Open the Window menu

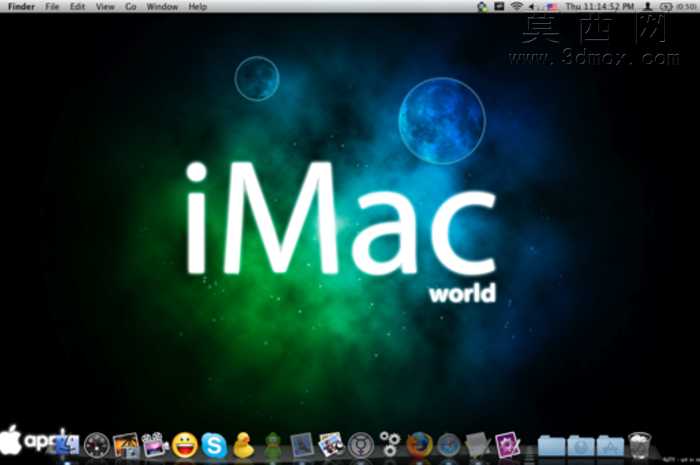click(x=162, y=7)
